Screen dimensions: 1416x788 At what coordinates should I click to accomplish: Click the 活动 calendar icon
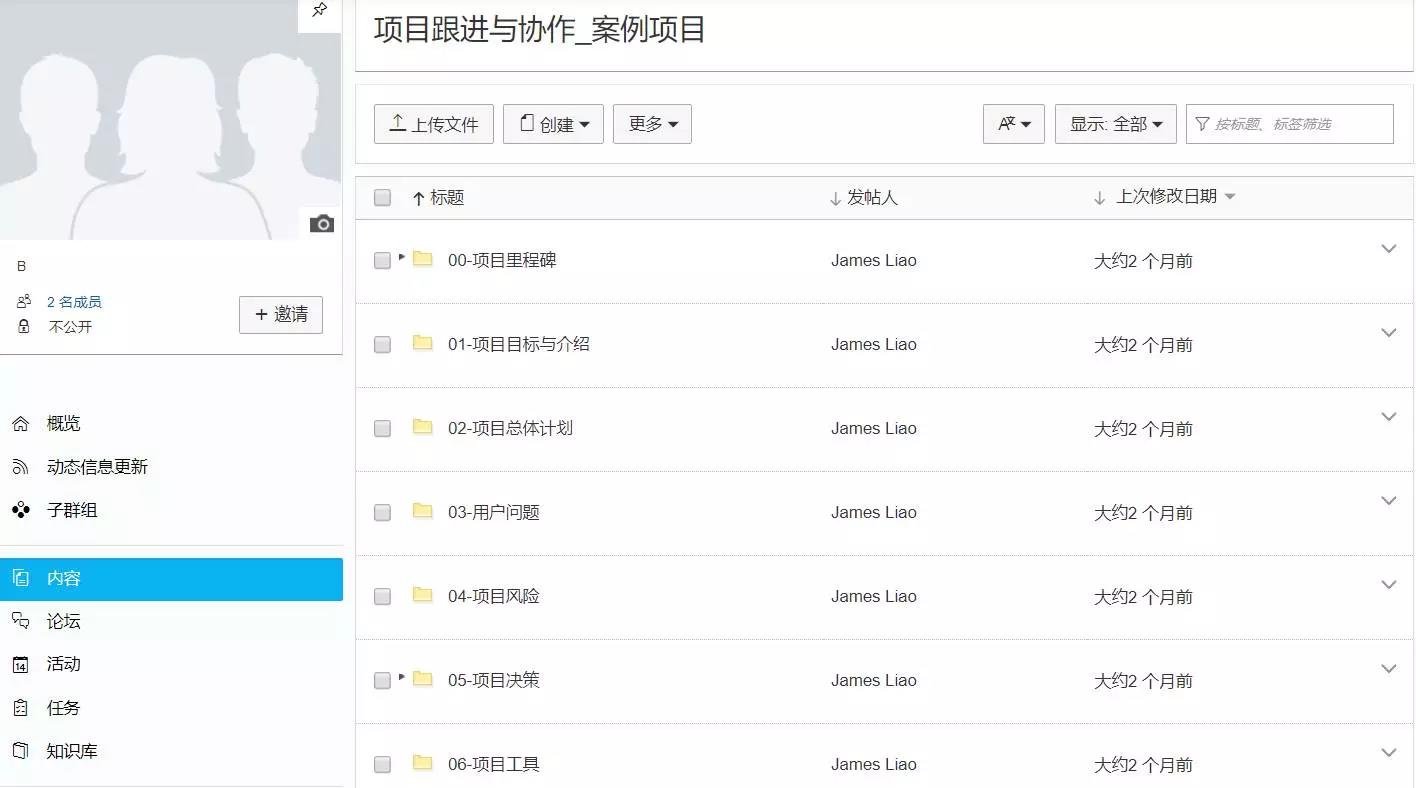click(x=20, y=664)
